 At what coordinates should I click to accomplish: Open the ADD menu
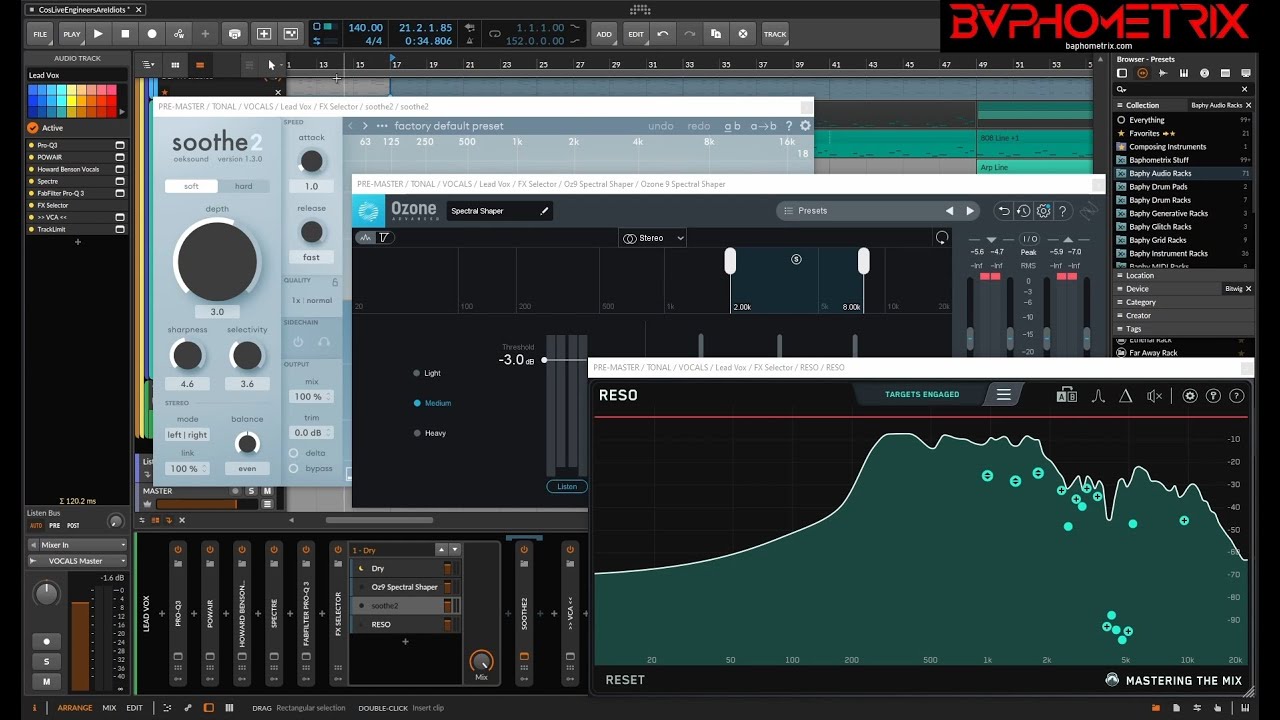pos(604,34)
